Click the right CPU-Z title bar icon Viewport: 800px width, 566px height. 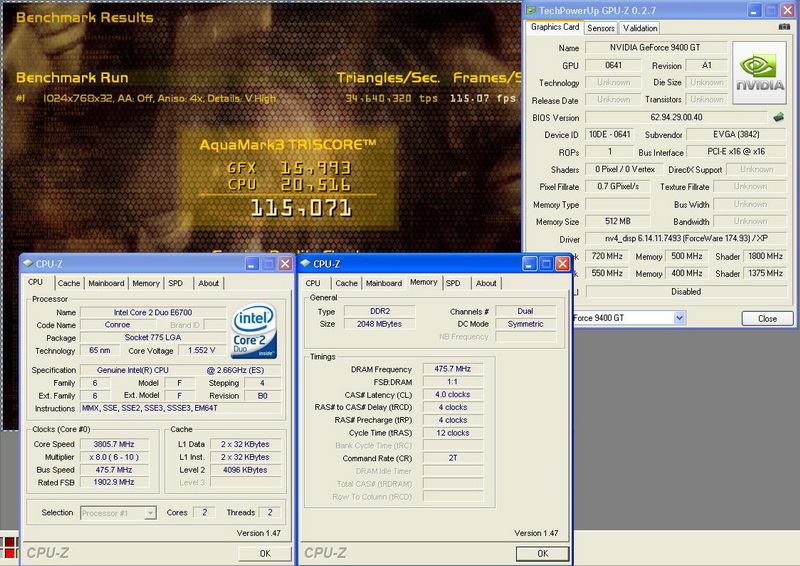pyautogui.click(x=306, y=263)
